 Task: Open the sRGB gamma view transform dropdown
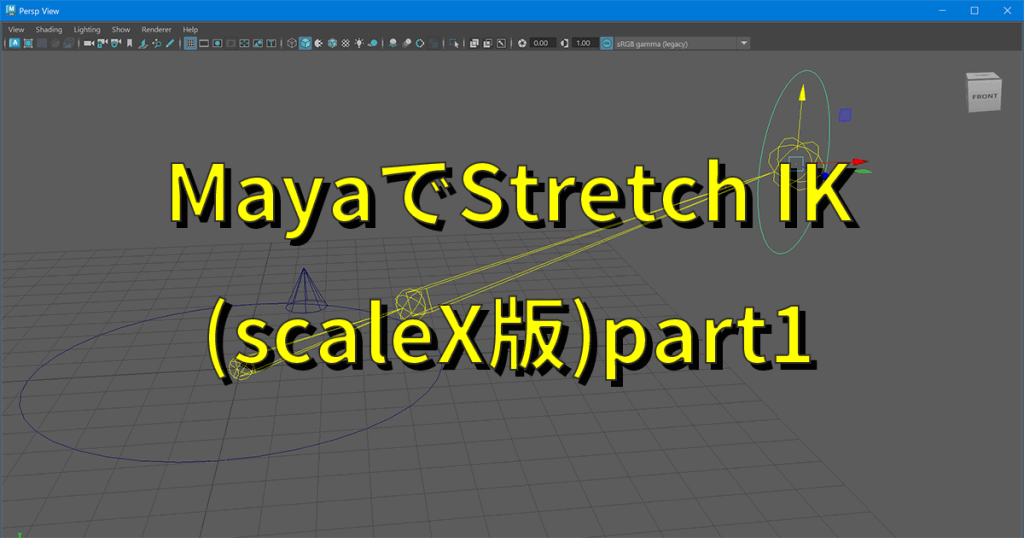click(682, 43)
